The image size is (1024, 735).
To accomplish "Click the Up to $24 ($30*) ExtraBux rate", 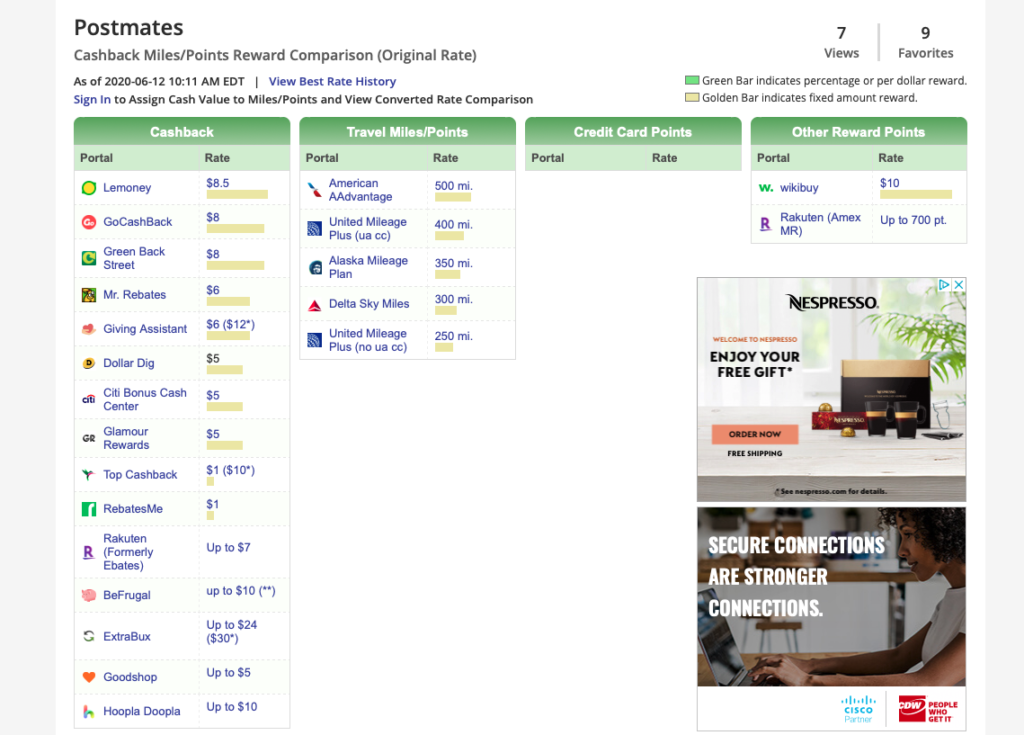I will (232, 632).
